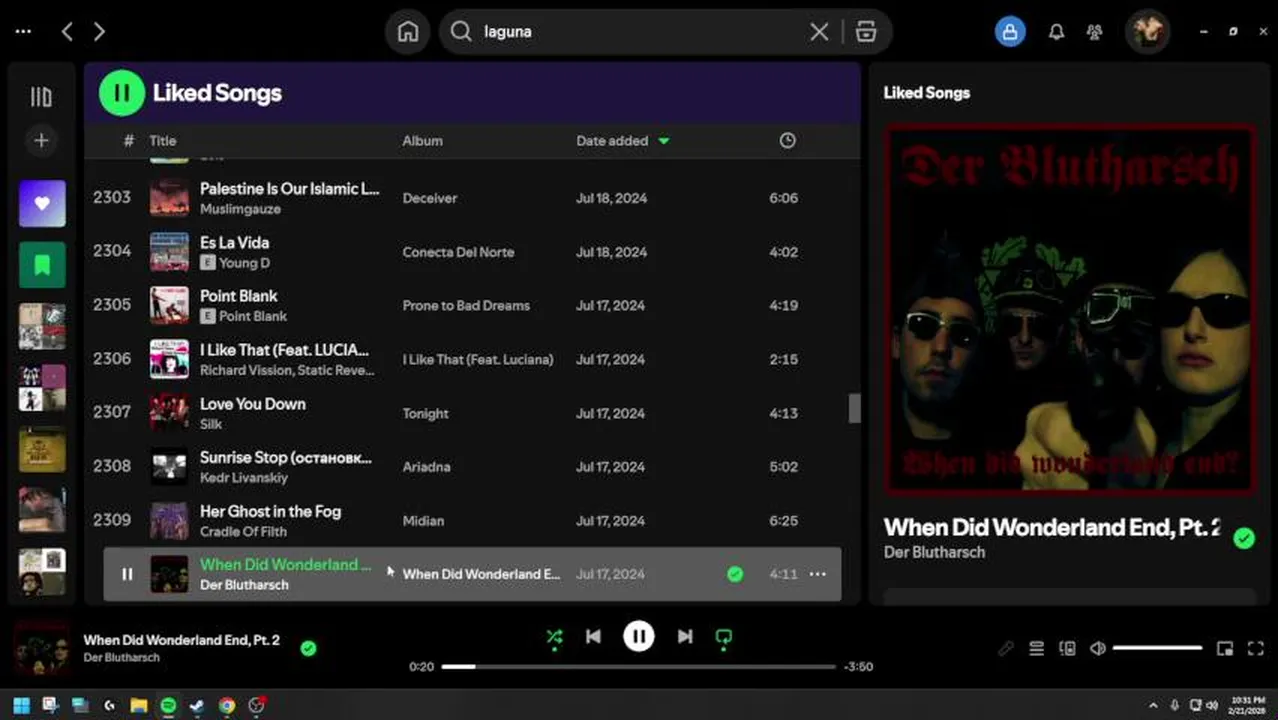The width and height of the screenshot is (1278, 720).
Task: Open artist Cradle Of Filth
Action: click(x=243, y=532)
